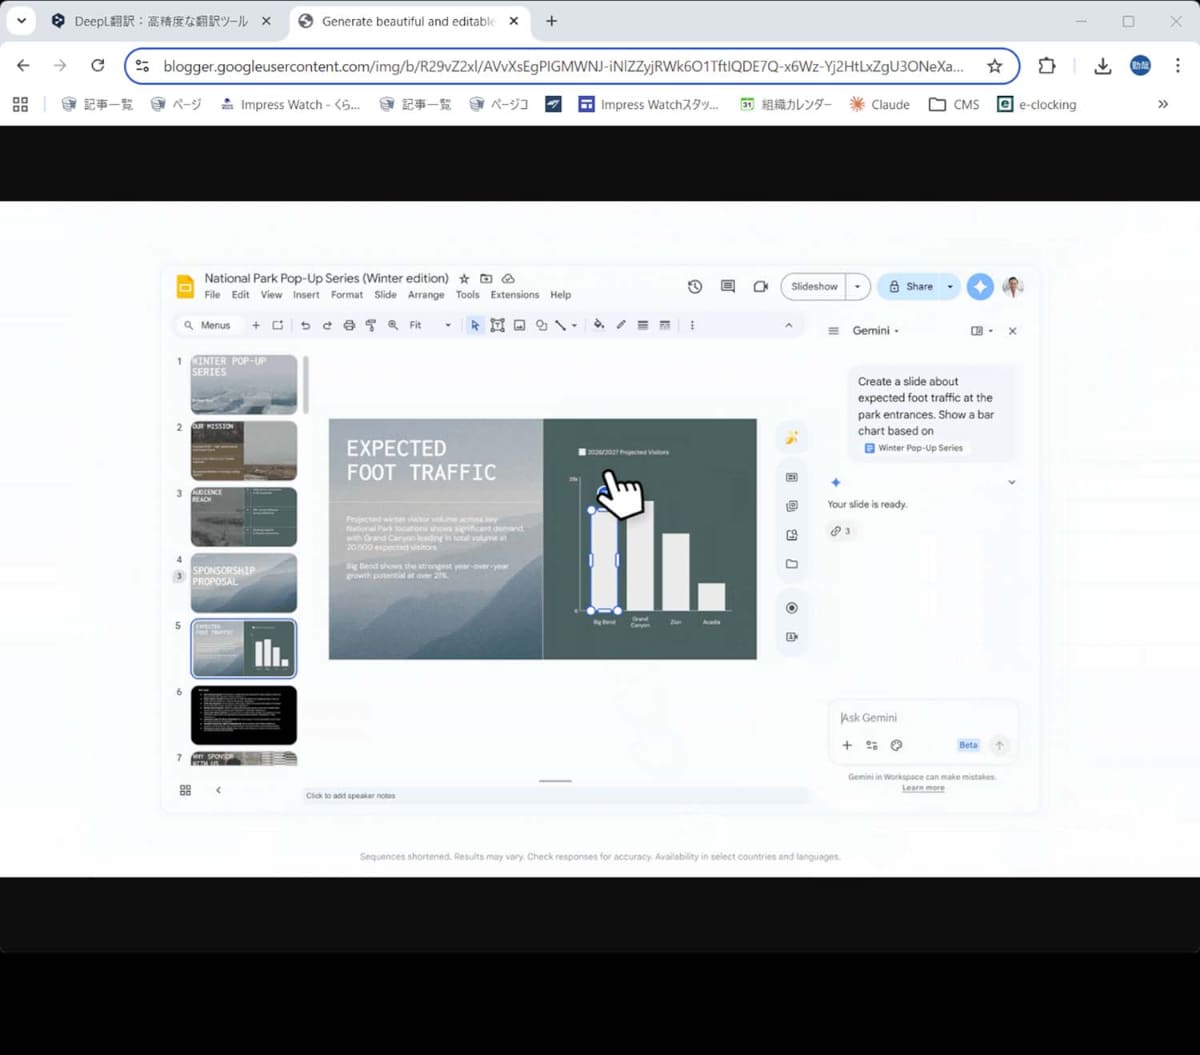Select the Sponsorship Proposal slide 4 thumbnail
This screenshot has height=1055, width=1200.
click(244, 583)
